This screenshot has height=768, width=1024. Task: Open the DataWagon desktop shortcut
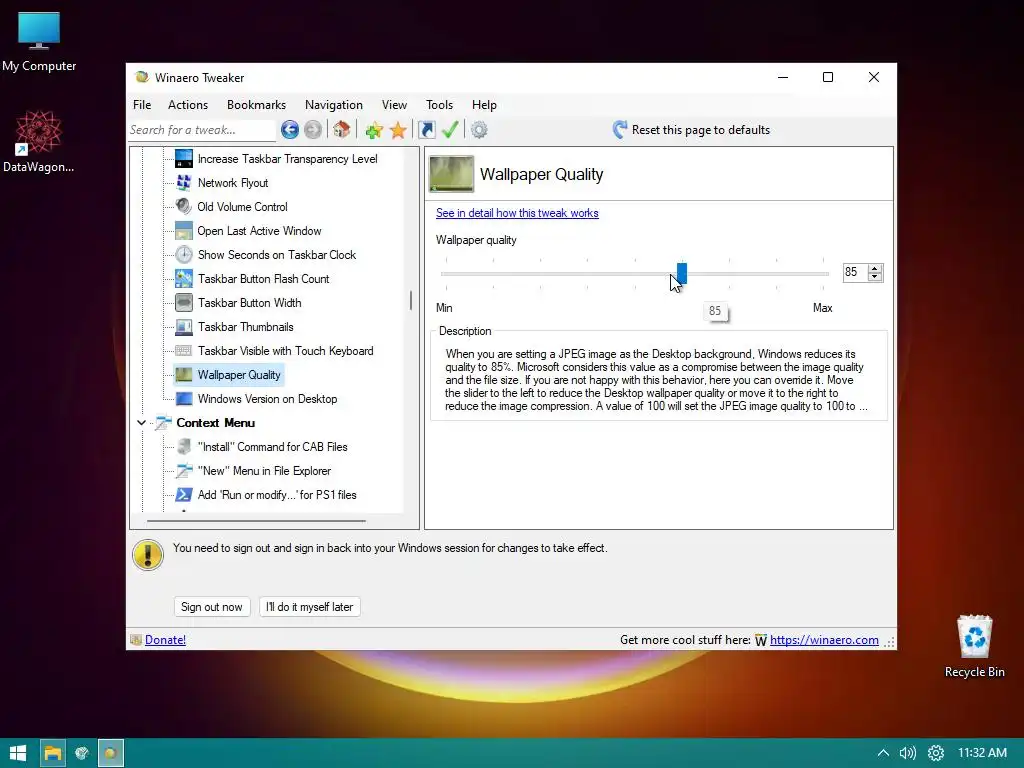(39, 133)
